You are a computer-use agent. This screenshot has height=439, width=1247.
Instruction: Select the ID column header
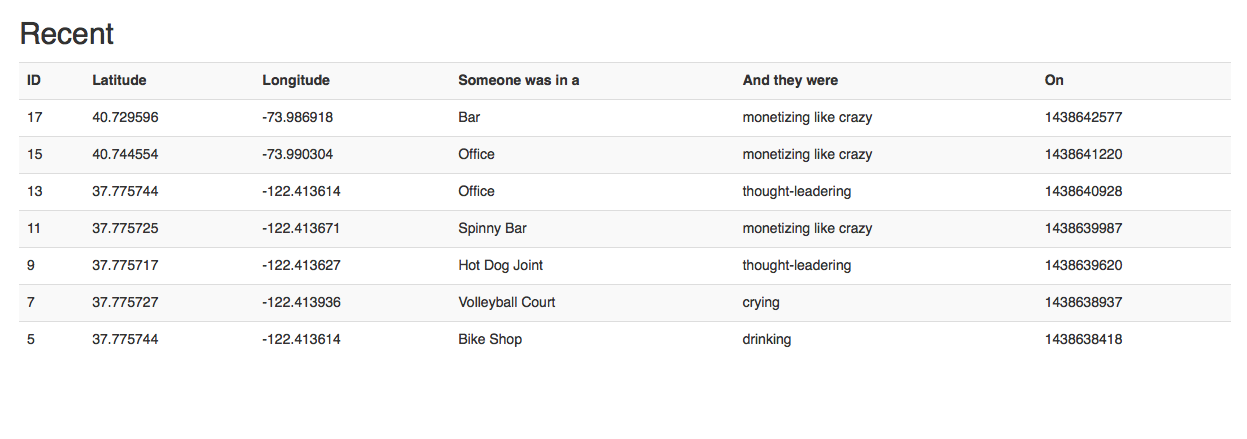tap(34, 80)
